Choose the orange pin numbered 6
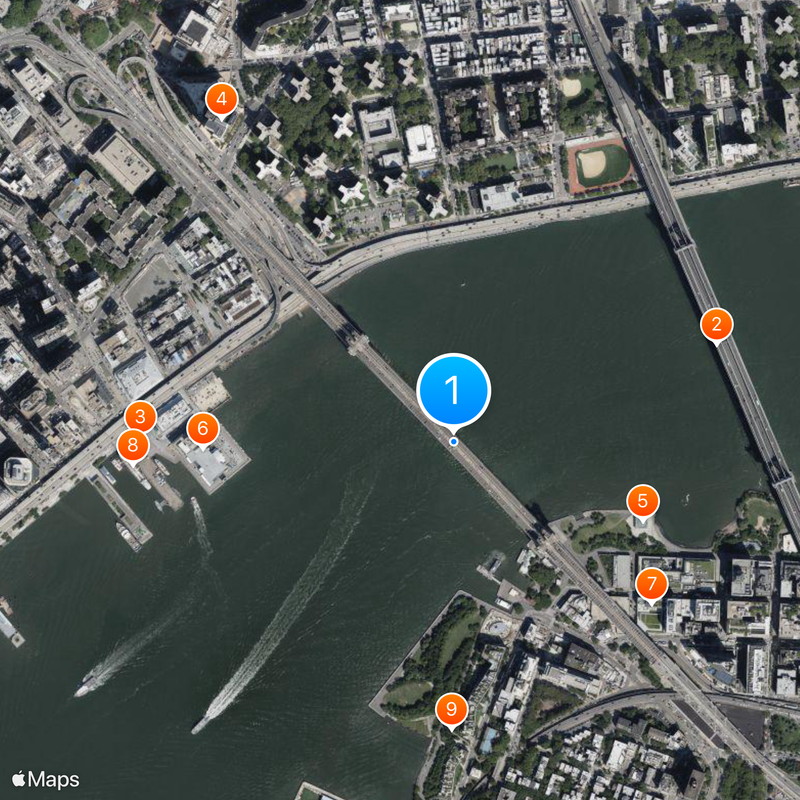This screenshot has width=800, height=800. [203, 429]
